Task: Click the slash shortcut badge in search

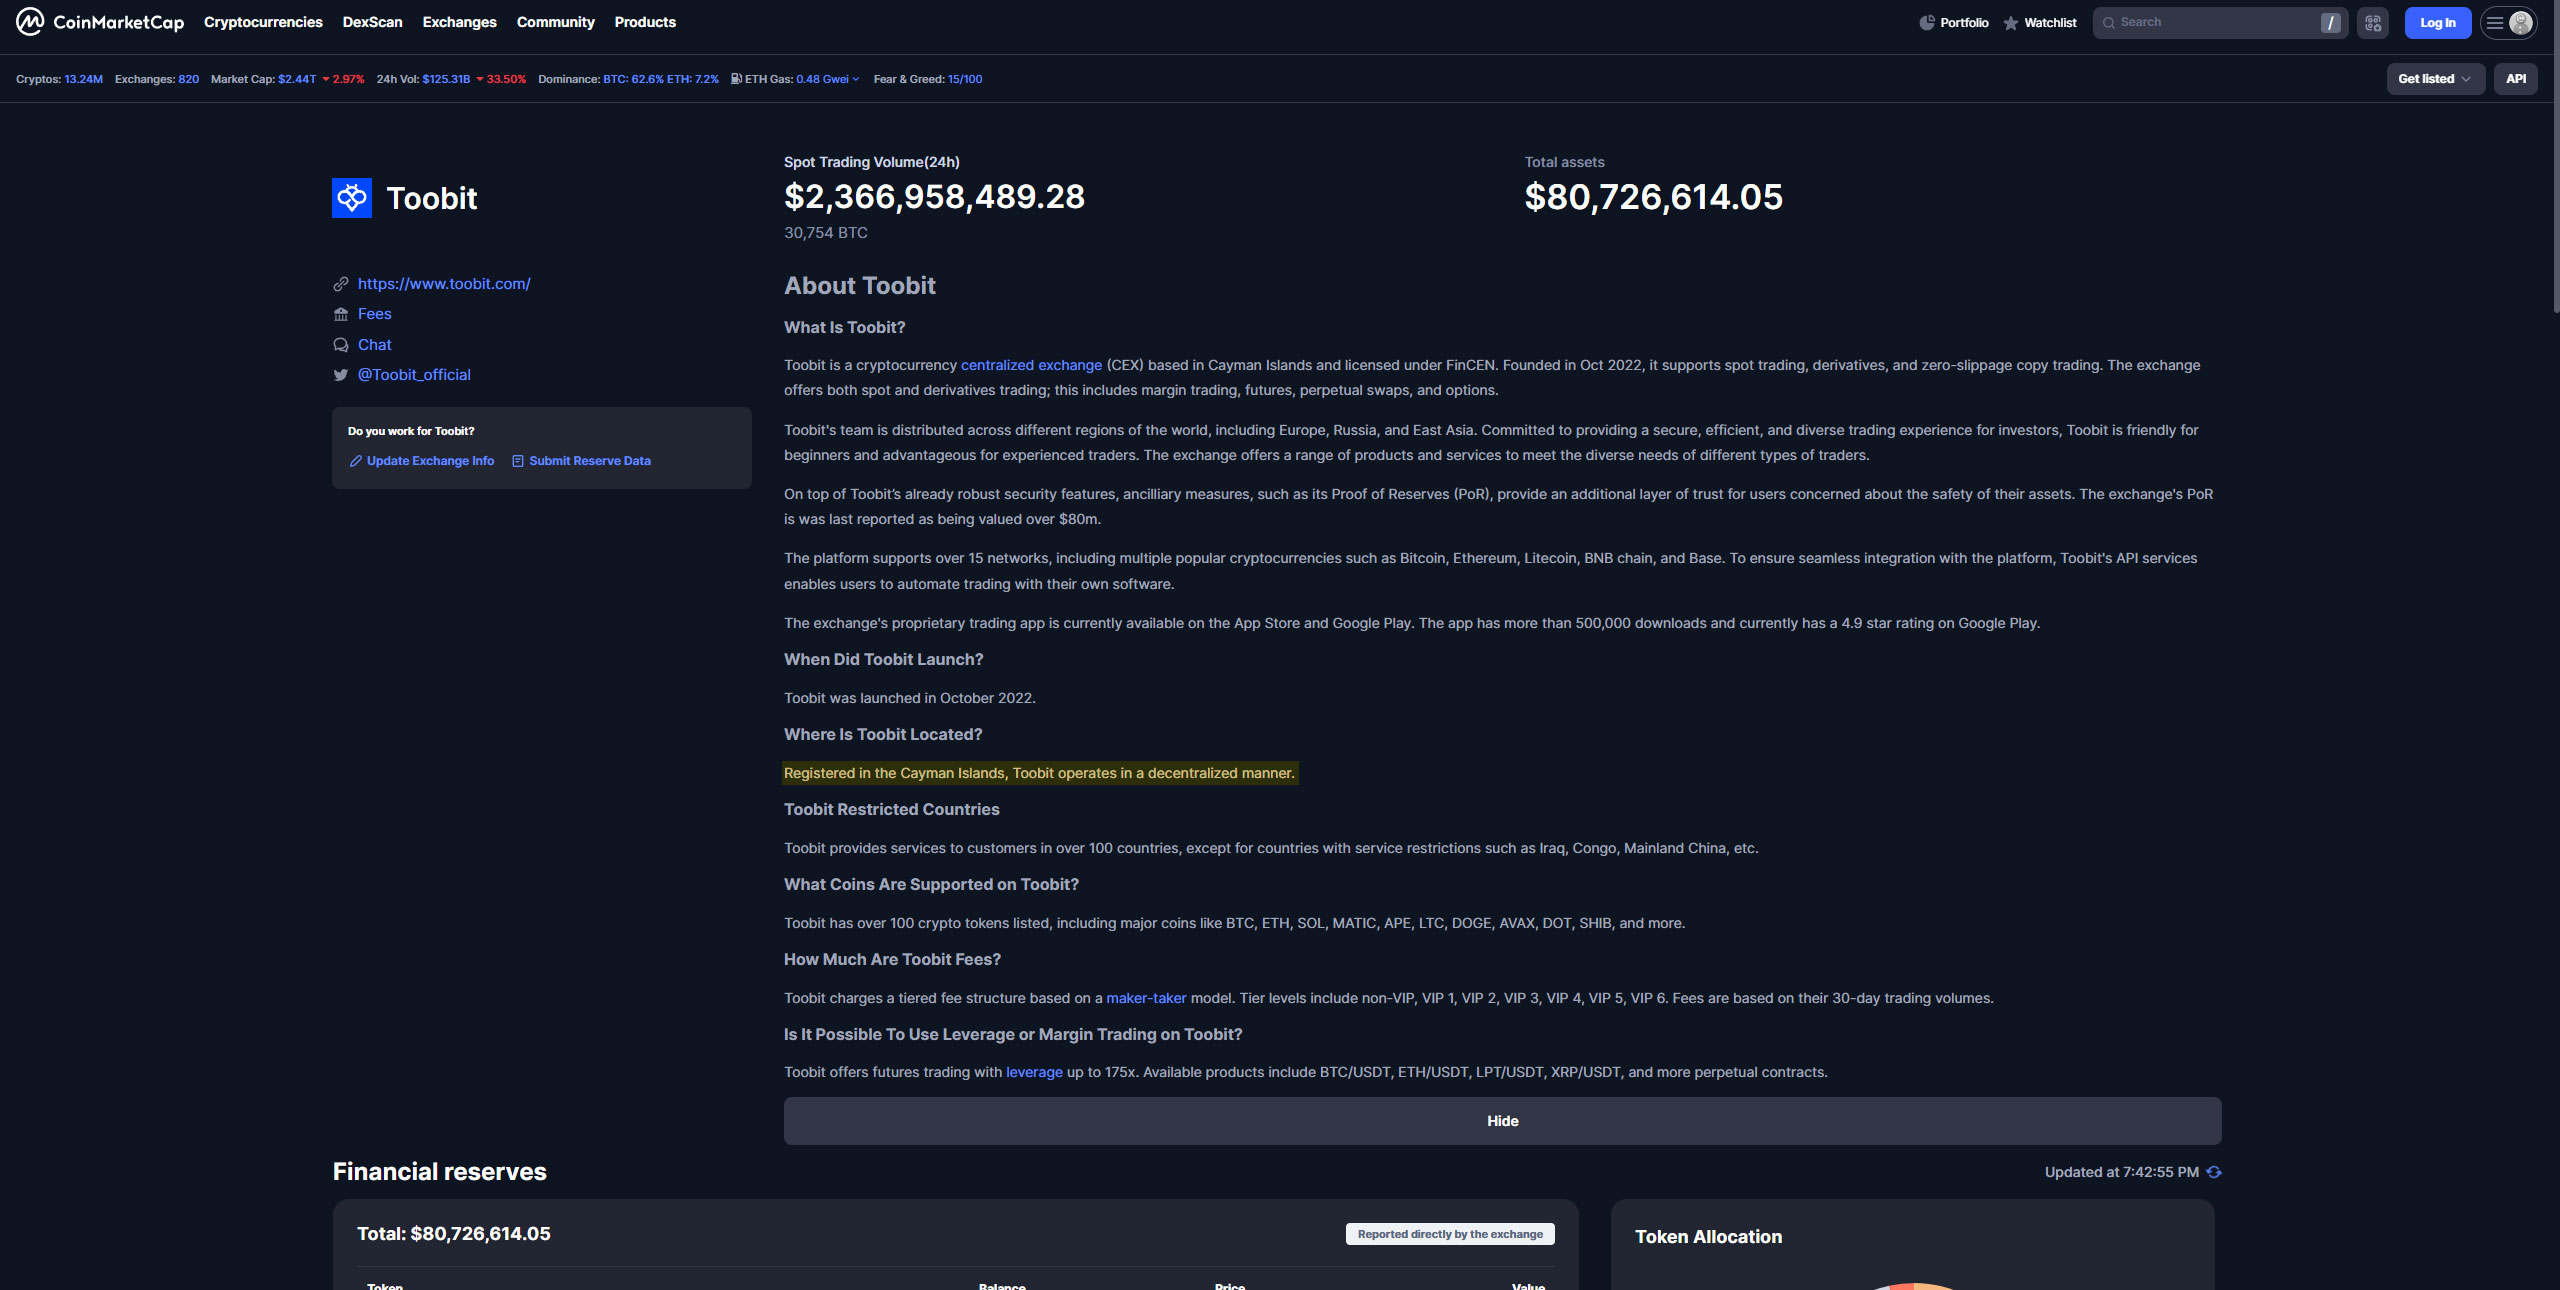Action: 2331,23
